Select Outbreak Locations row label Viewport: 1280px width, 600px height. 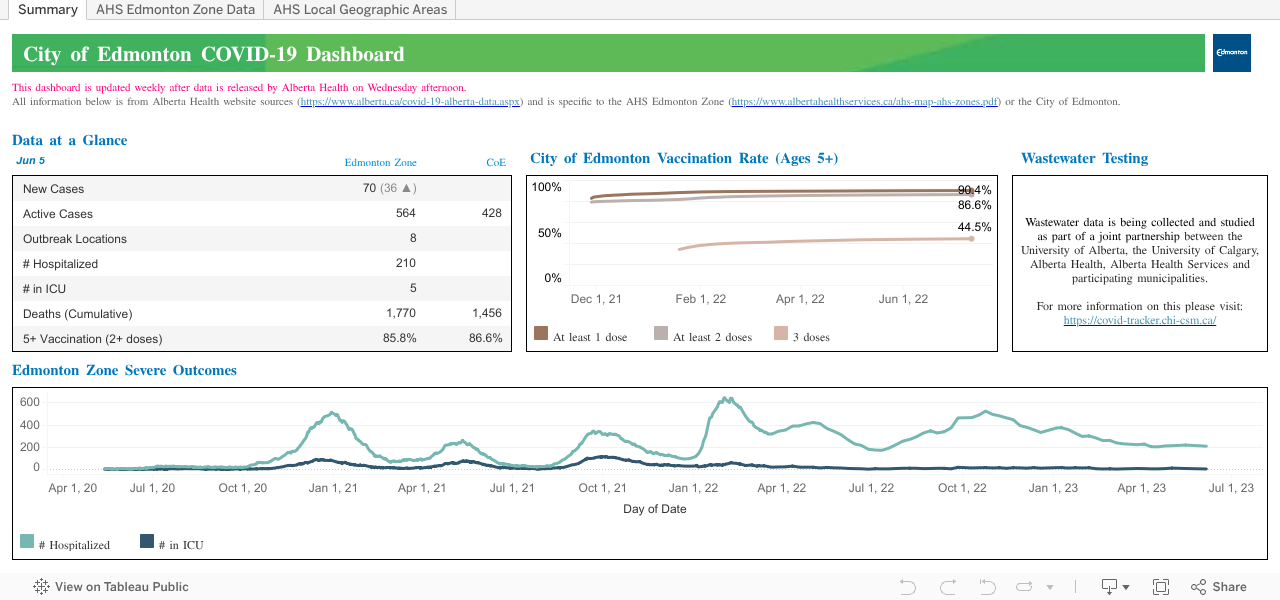pyautogui.click(x=75, y=238)
